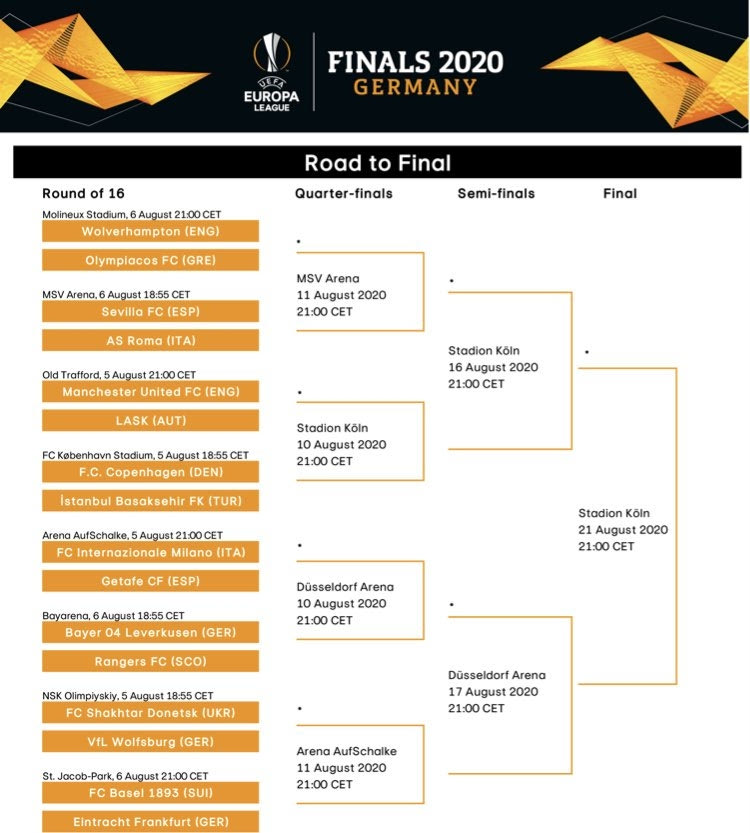The width and height of the screenshot is (750, 833).
Task: Click VfL Wolfsburg (GER) team box
Action: (150, 741)
